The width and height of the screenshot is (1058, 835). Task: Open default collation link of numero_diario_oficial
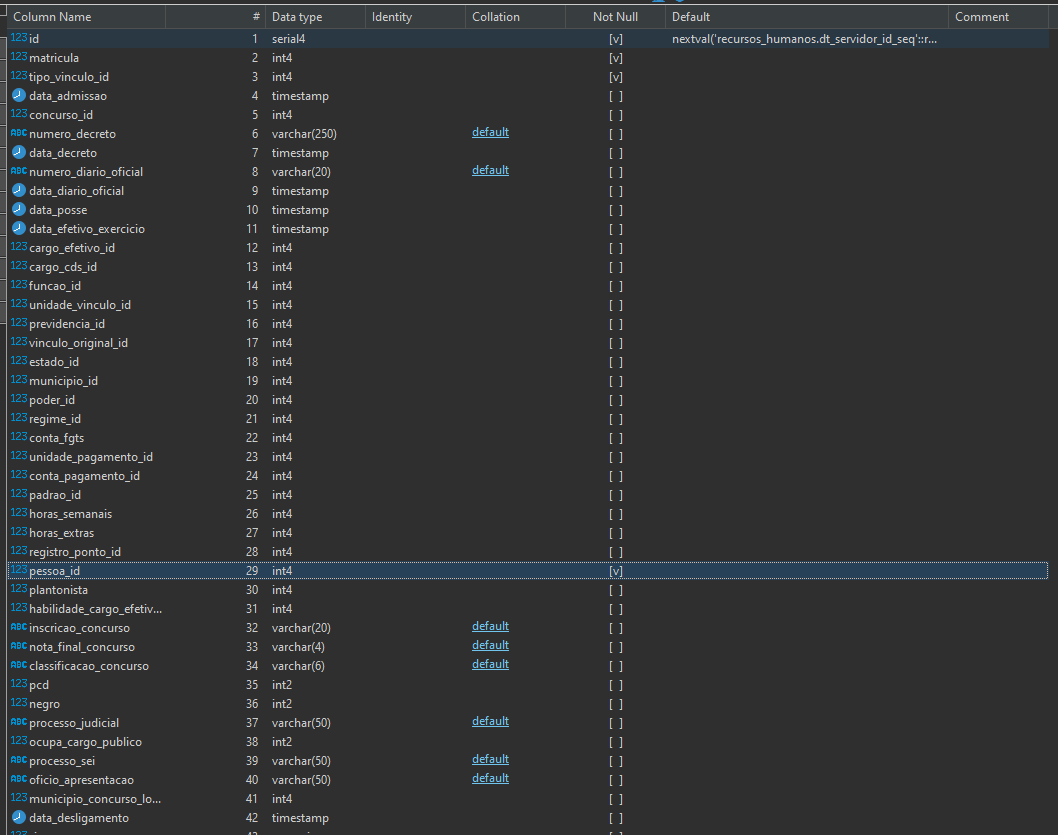pyautogui.click(x=491, y=170)
